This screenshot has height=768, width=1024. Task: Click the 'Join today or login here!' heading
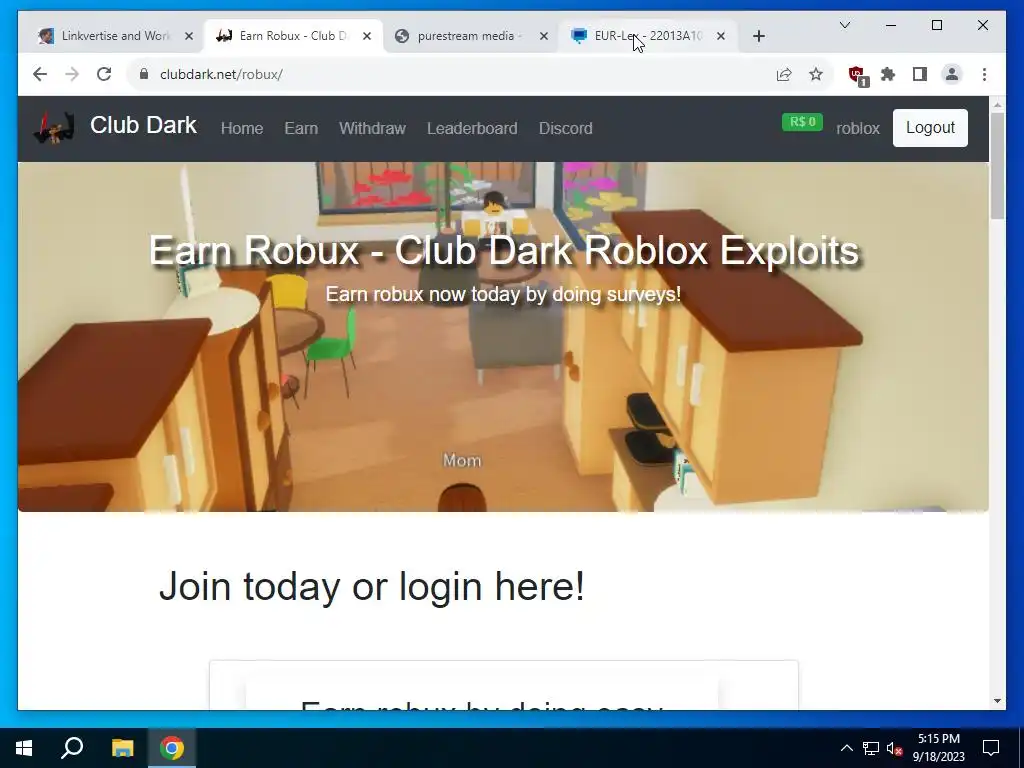pos(372,586)
